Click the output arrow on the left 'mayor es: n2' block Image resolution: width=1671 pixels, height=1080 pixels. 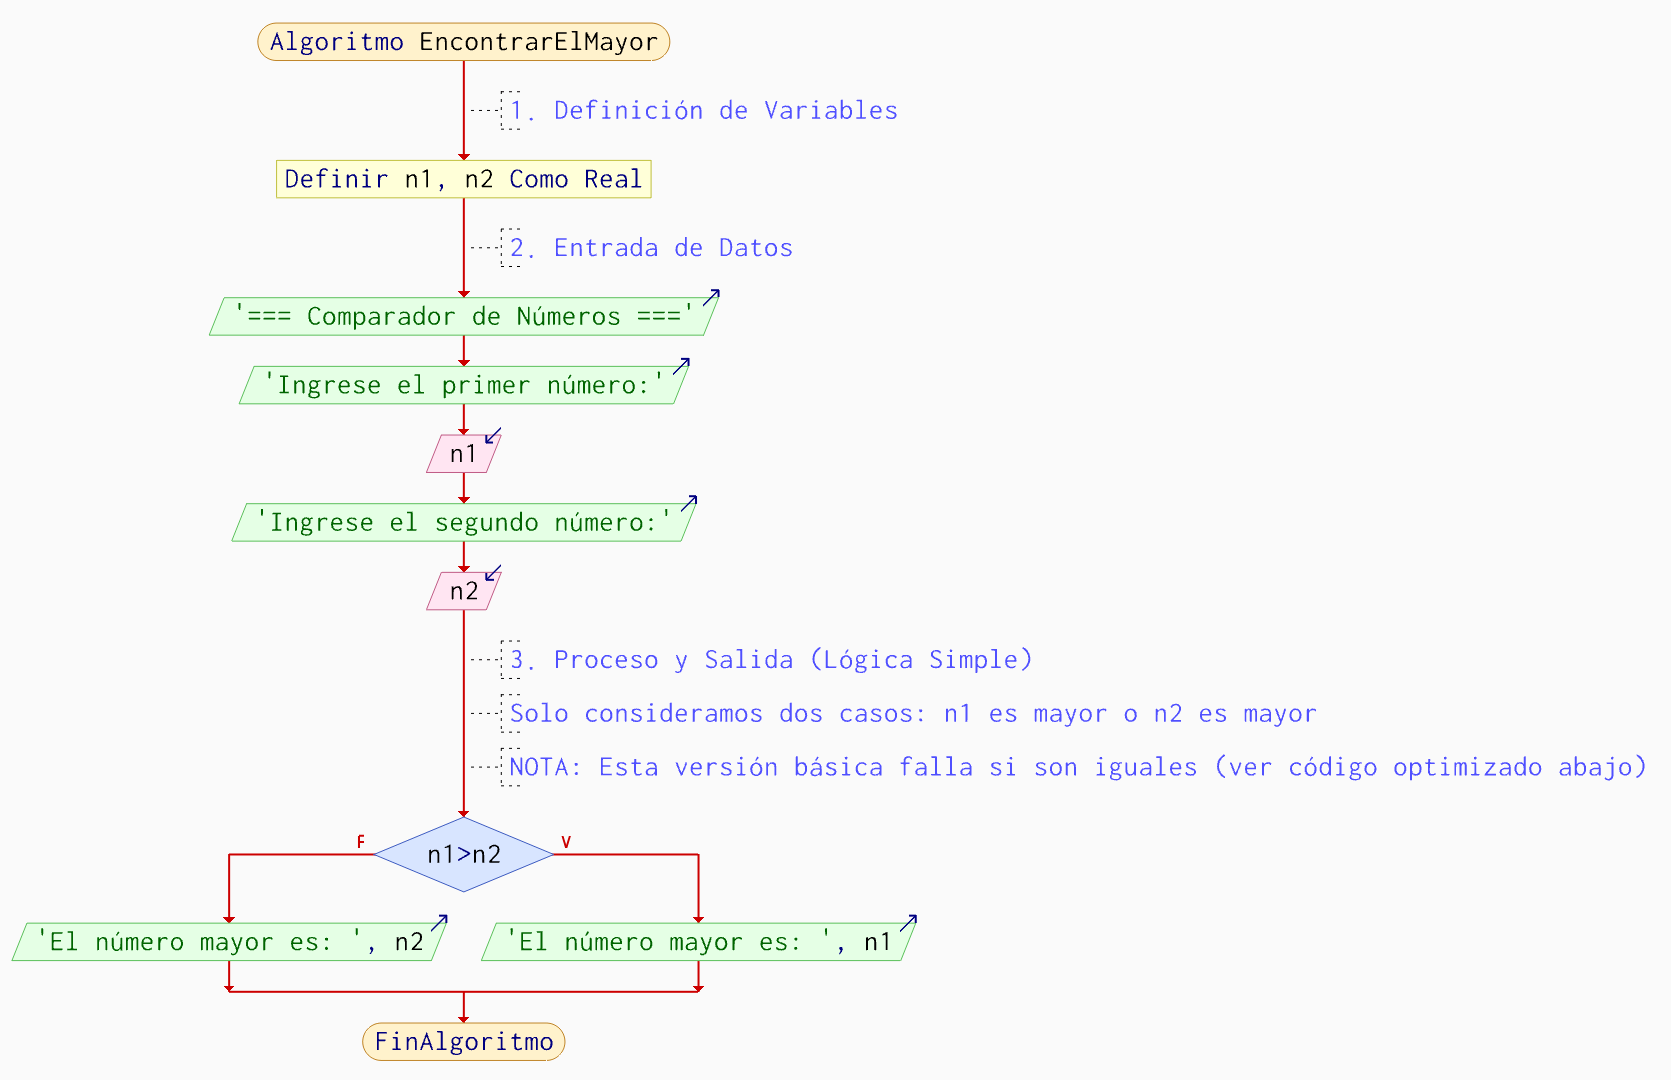tap(438, 922)
